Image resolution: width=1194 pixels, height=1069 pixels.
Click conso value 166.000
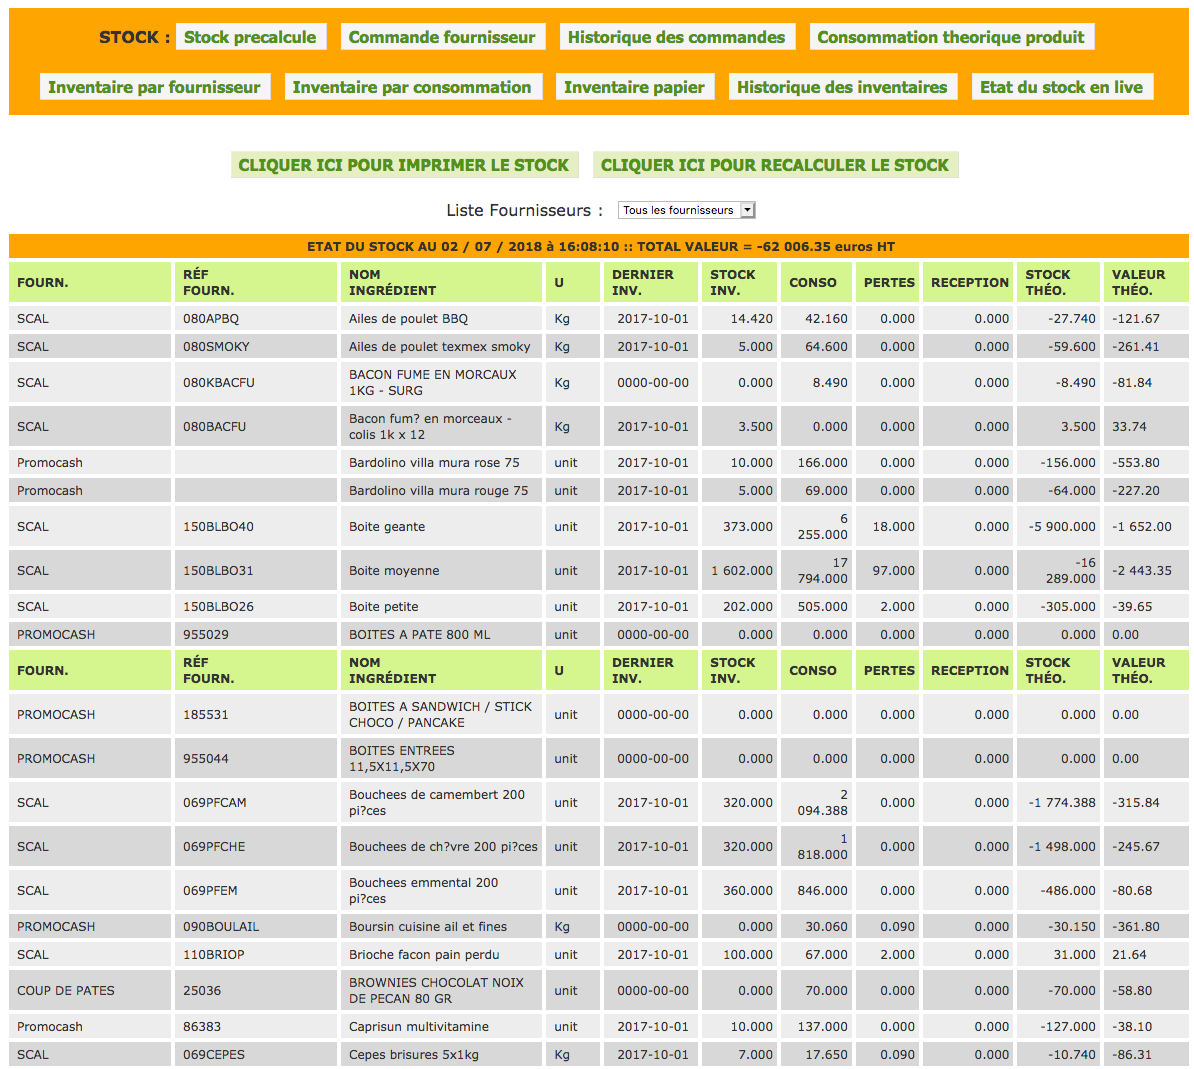822,463
